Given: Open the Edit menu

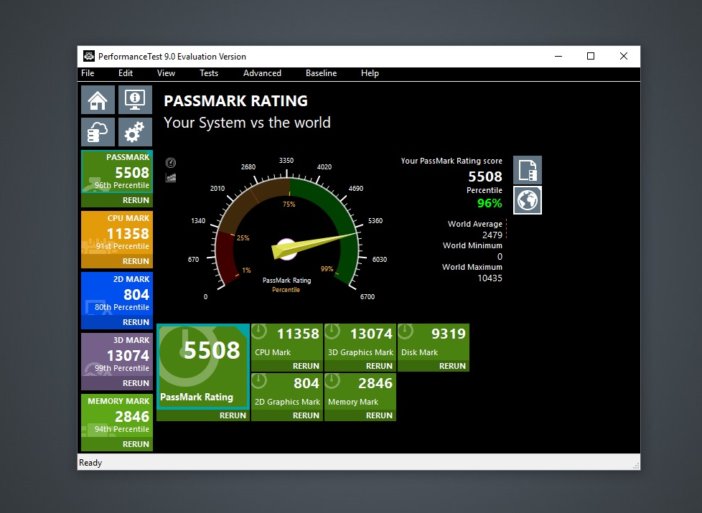Looking at the screenshot, I should (125, 73).
